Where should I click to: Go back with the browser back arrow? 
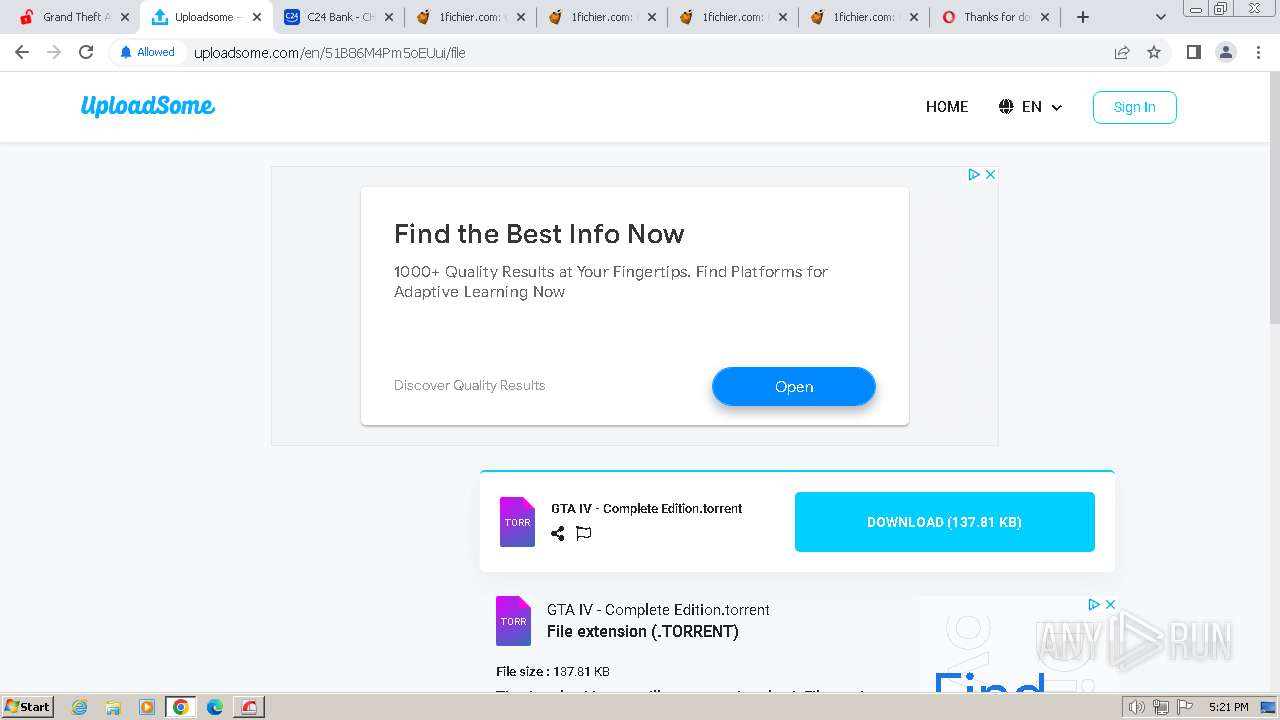click(x=22, y=52)
